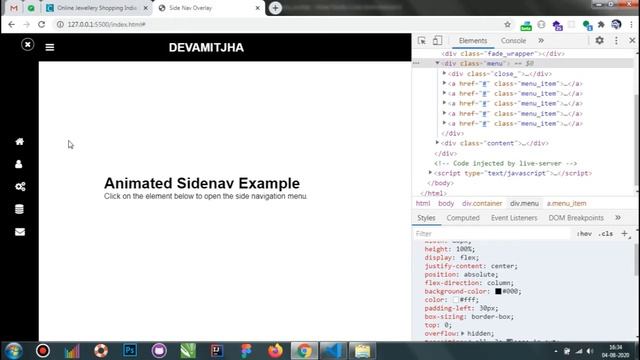Open DevTools settings gear
Image resolution: width=640 pixels, height=360 pixels.
tap(600, 40)
